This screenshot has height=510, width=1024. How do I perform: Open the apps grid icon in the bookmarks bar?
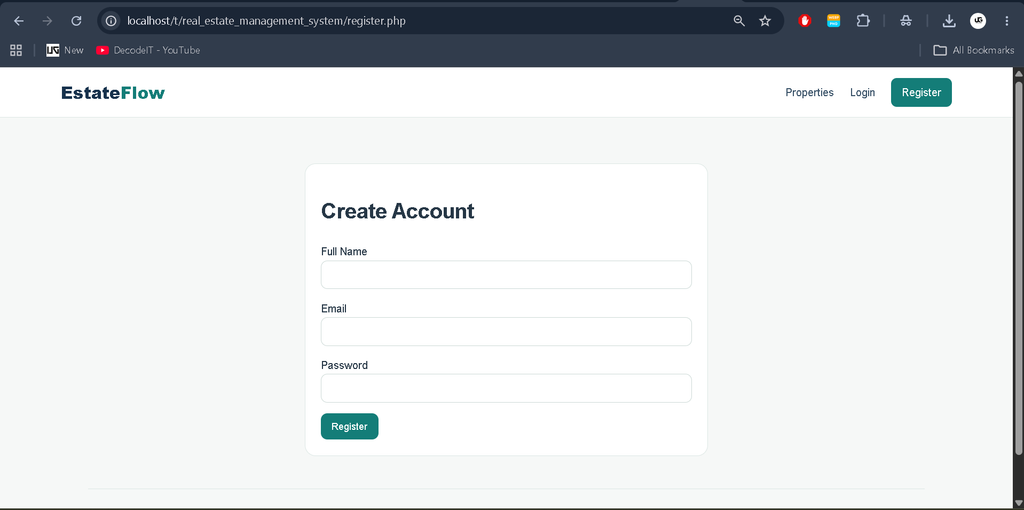16,50
